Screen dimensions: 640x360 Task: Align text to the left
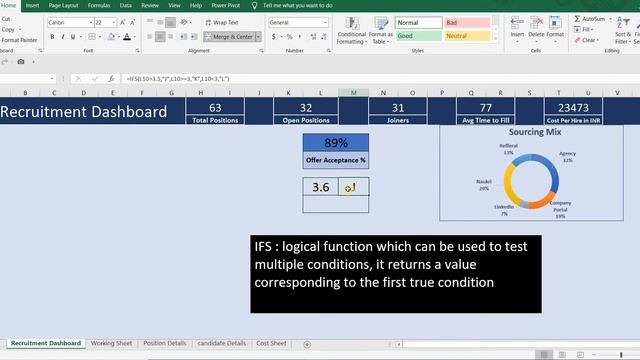pyautogui.click(x=150, y=37)
